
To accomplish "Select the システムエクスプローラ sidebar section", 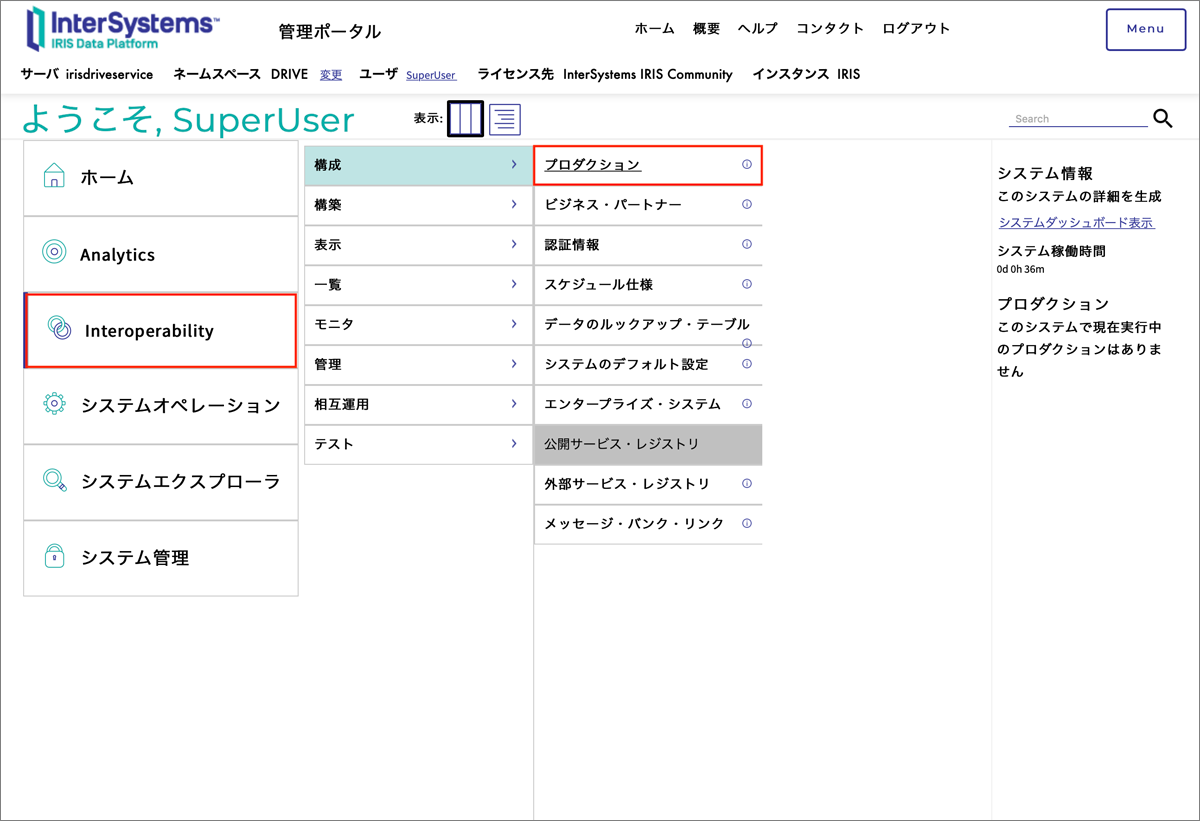I will 161,482.
